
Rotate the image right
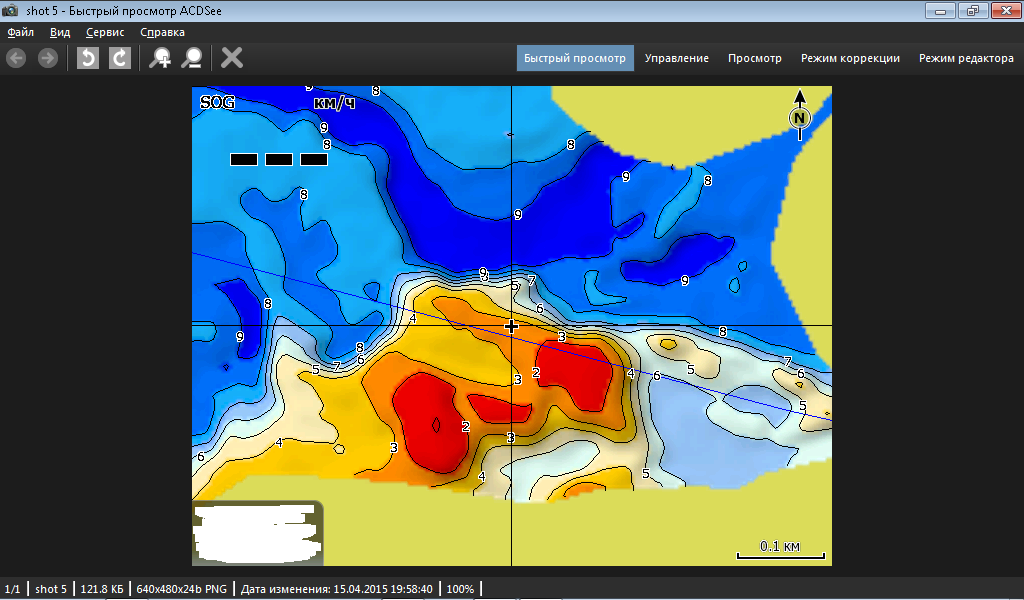[x=119, y=58]
